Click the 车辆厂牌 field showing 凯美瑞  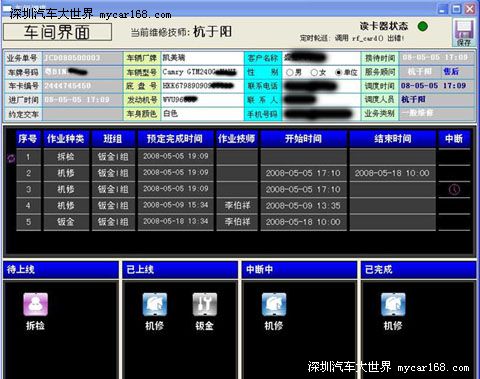point(202,58)
